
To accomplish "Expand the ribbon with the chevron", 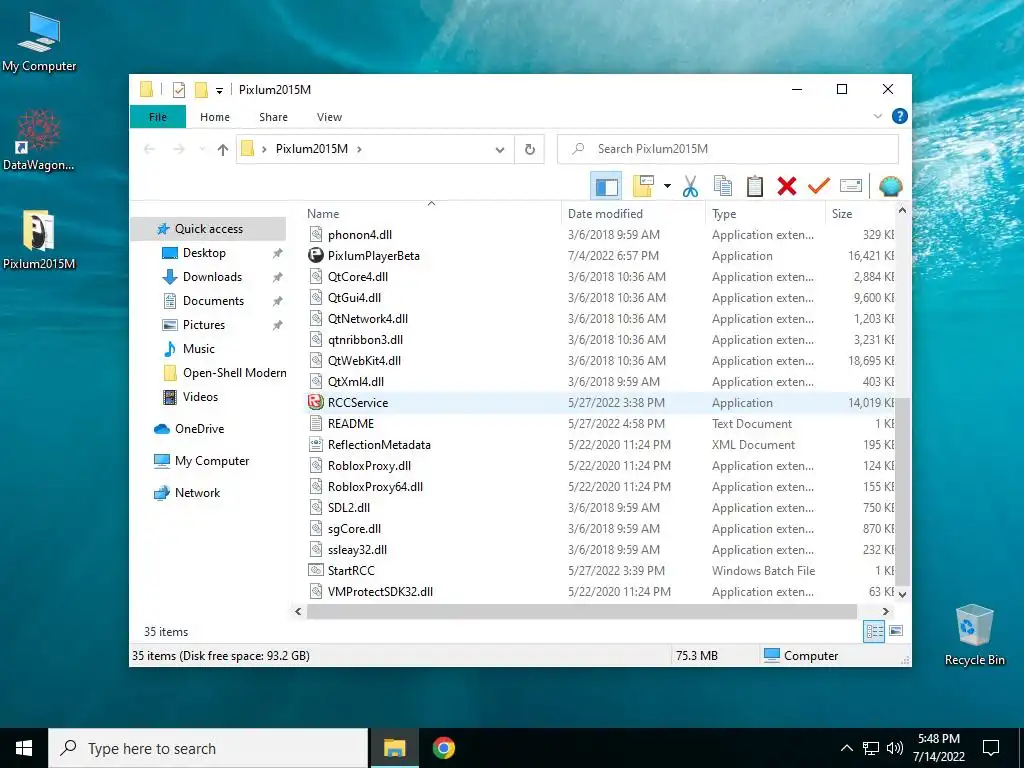I will [x=877, y=116].
